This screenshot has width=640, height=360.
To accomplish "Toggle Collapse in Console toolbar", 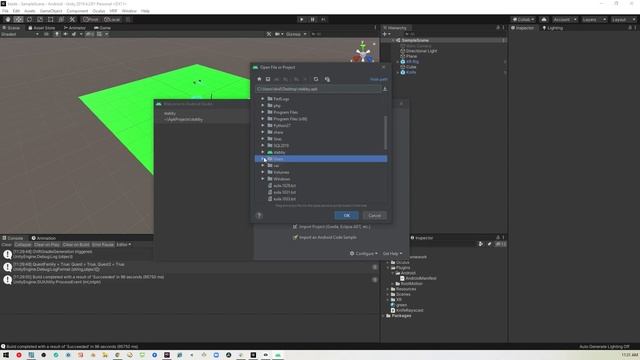I will click(x=23, y=244).
